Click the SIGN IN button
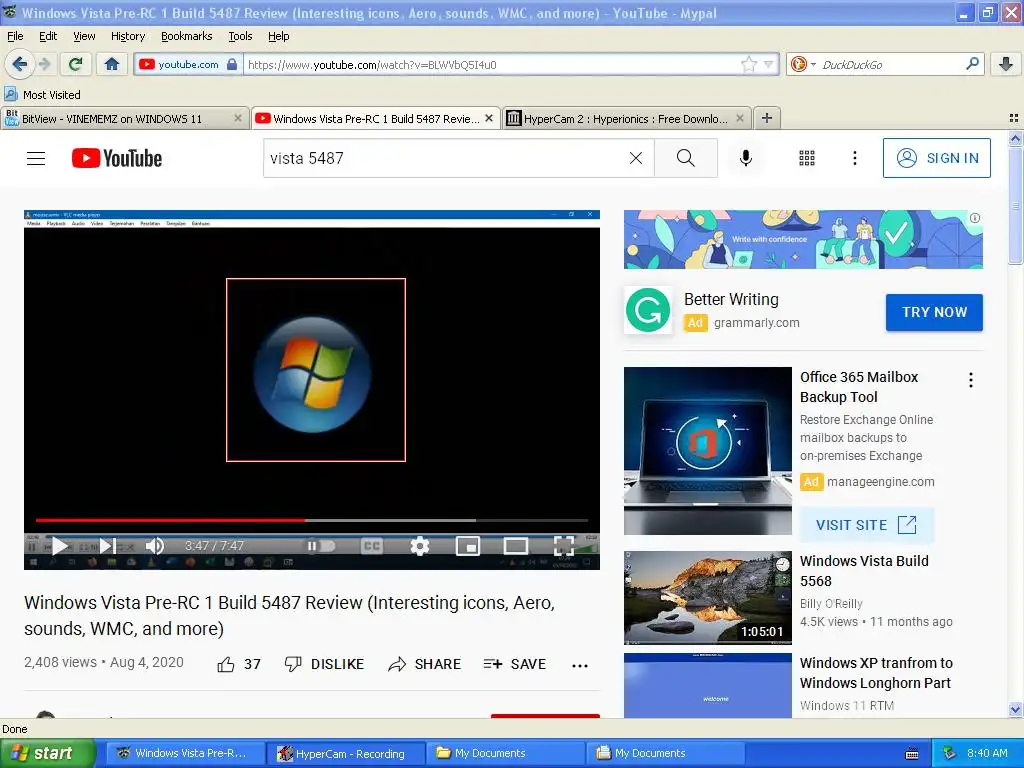Screen dimensions: 1024x768 (936, 158)
